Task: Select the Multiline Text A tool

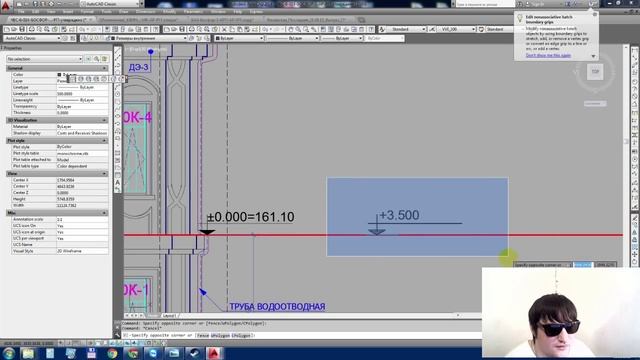Action: [x=118, y=182]
